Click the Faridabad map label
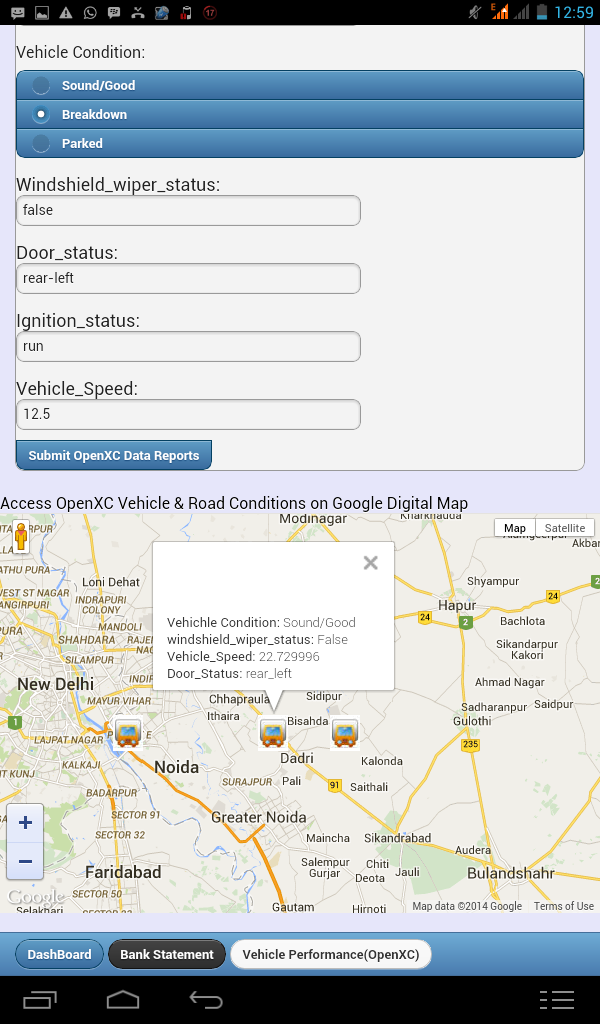 pyautogui.click(x=123, y=872)
